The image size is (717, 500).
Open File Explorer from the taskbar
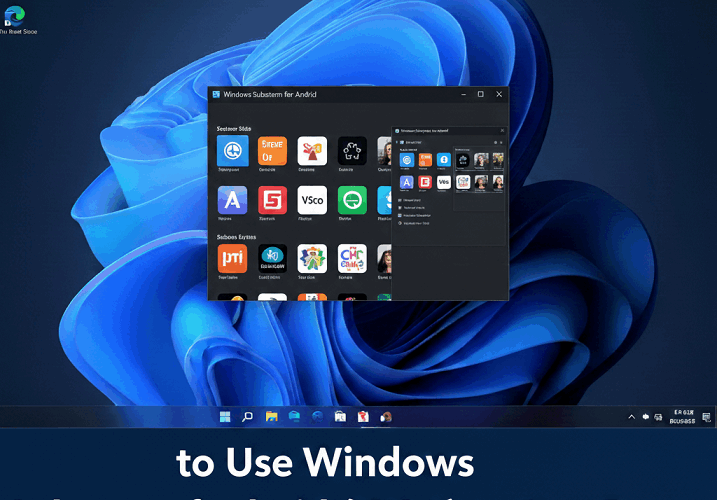coord(272,417)
